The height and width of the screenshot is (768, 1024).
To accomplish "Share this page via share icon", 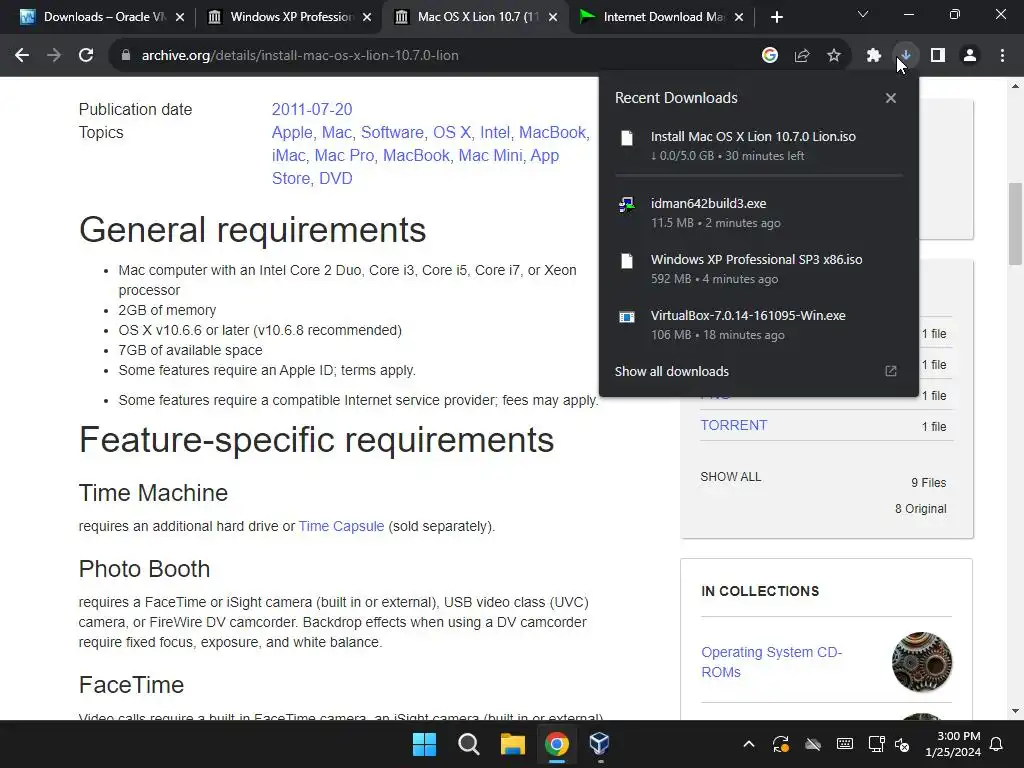I will (x=802, y=56).
